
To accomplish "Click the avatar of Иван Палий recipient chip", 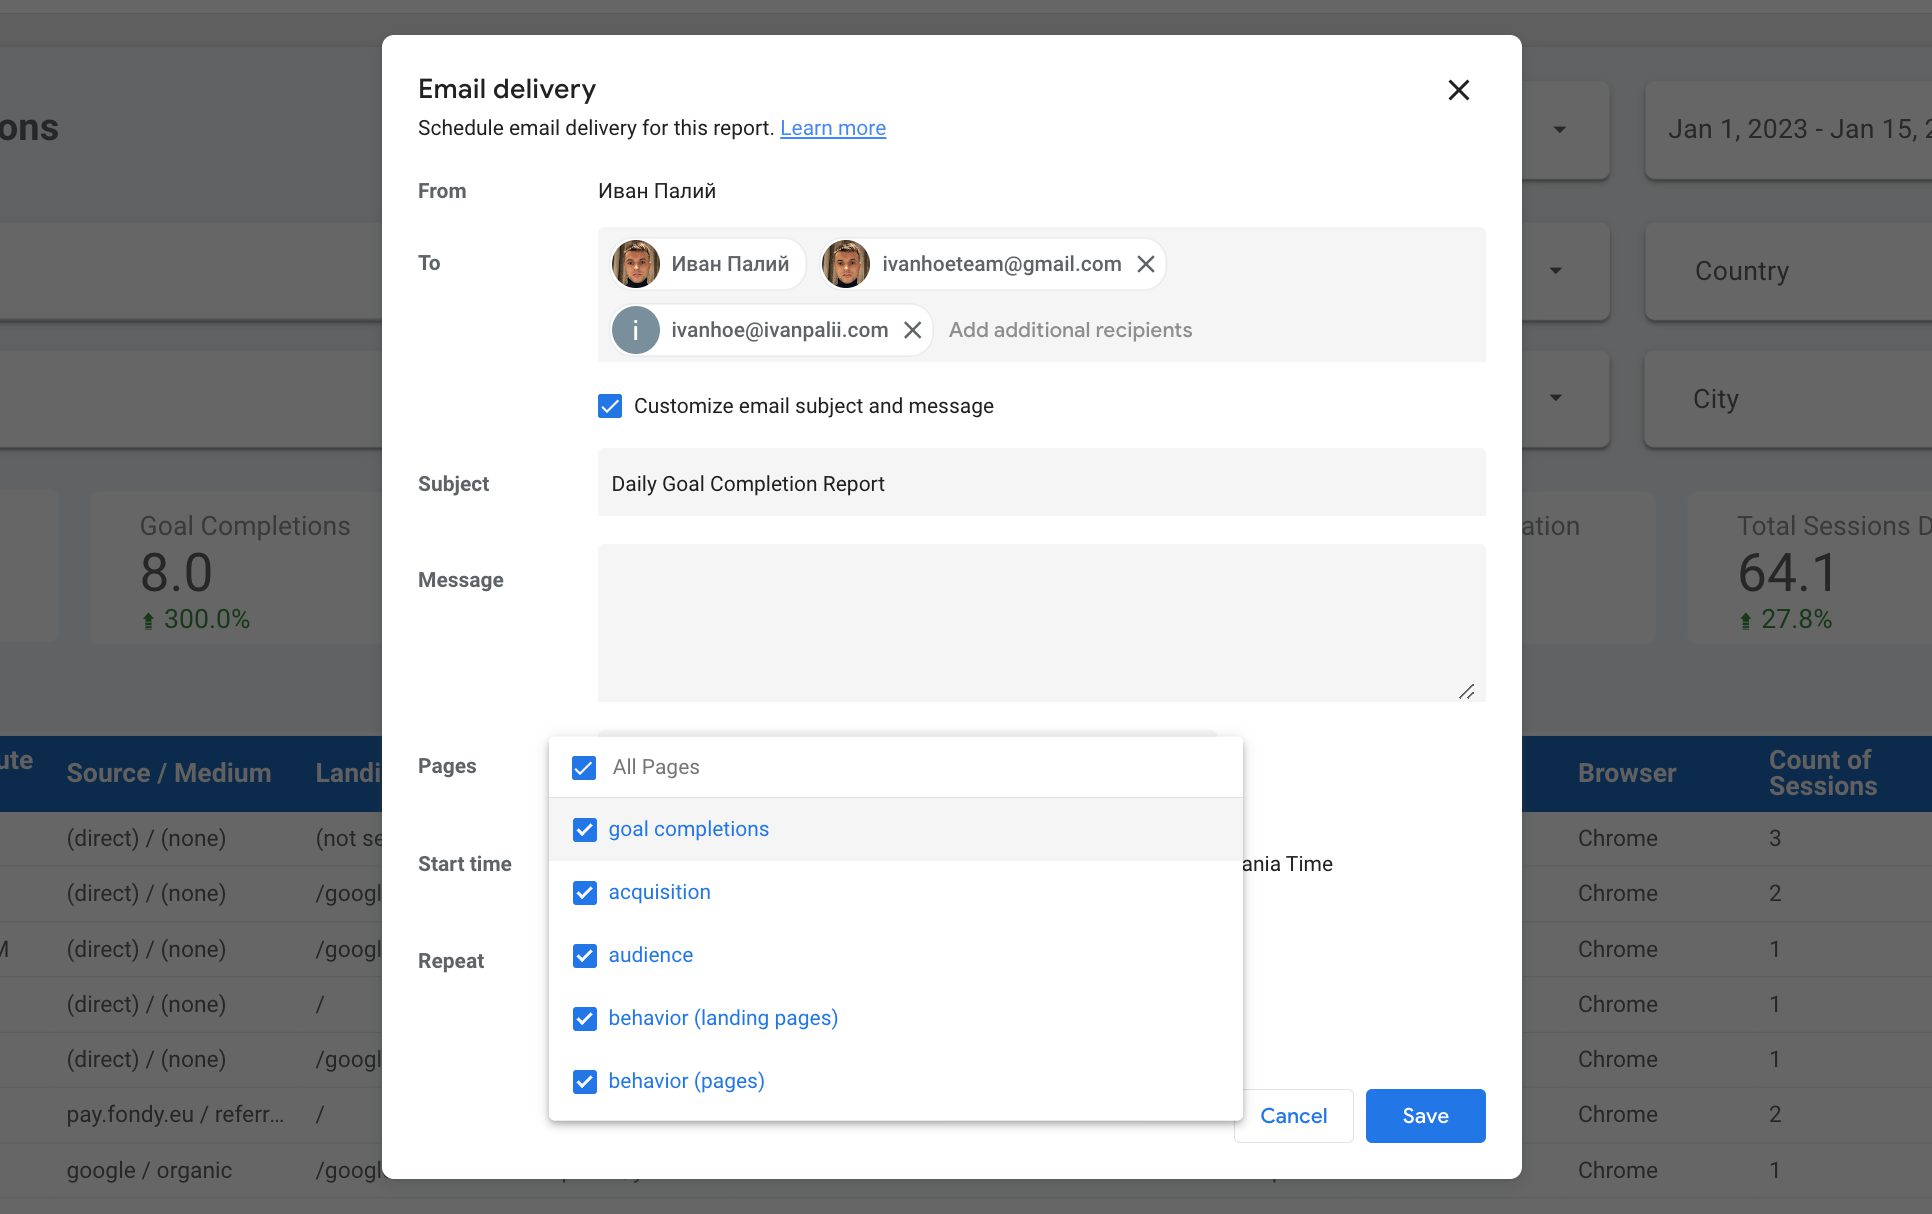I will [x=635, y=263].
